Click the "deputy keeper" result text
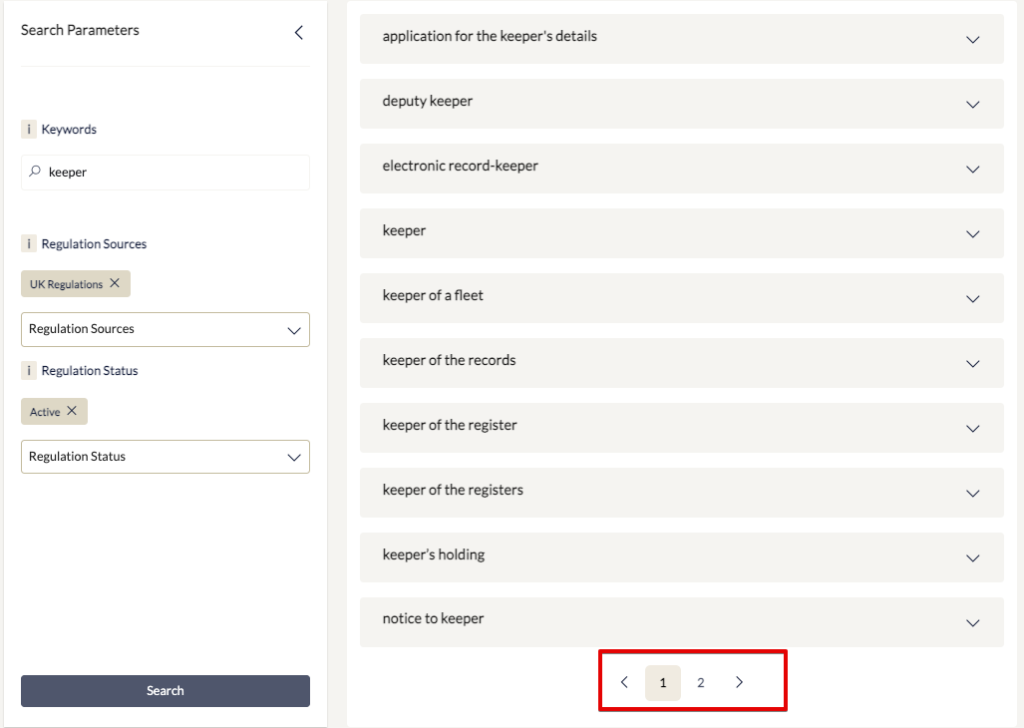This screenshot has width=1024, height=728. point(428,101)
